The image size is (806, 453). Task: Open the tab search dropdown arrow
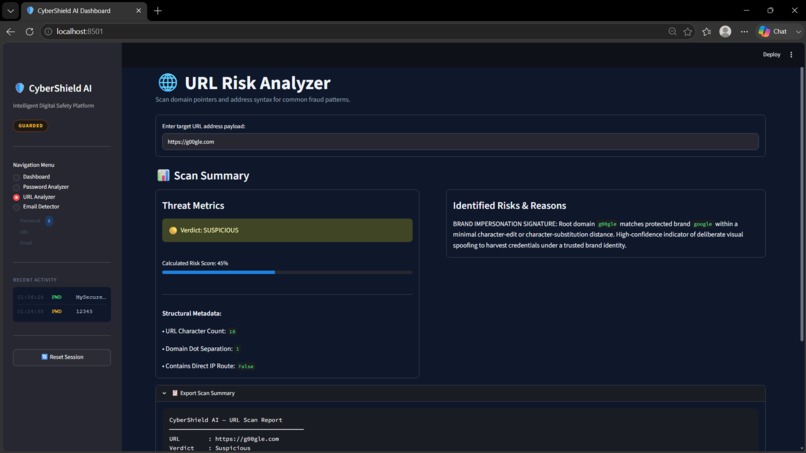tap(10, 10)
